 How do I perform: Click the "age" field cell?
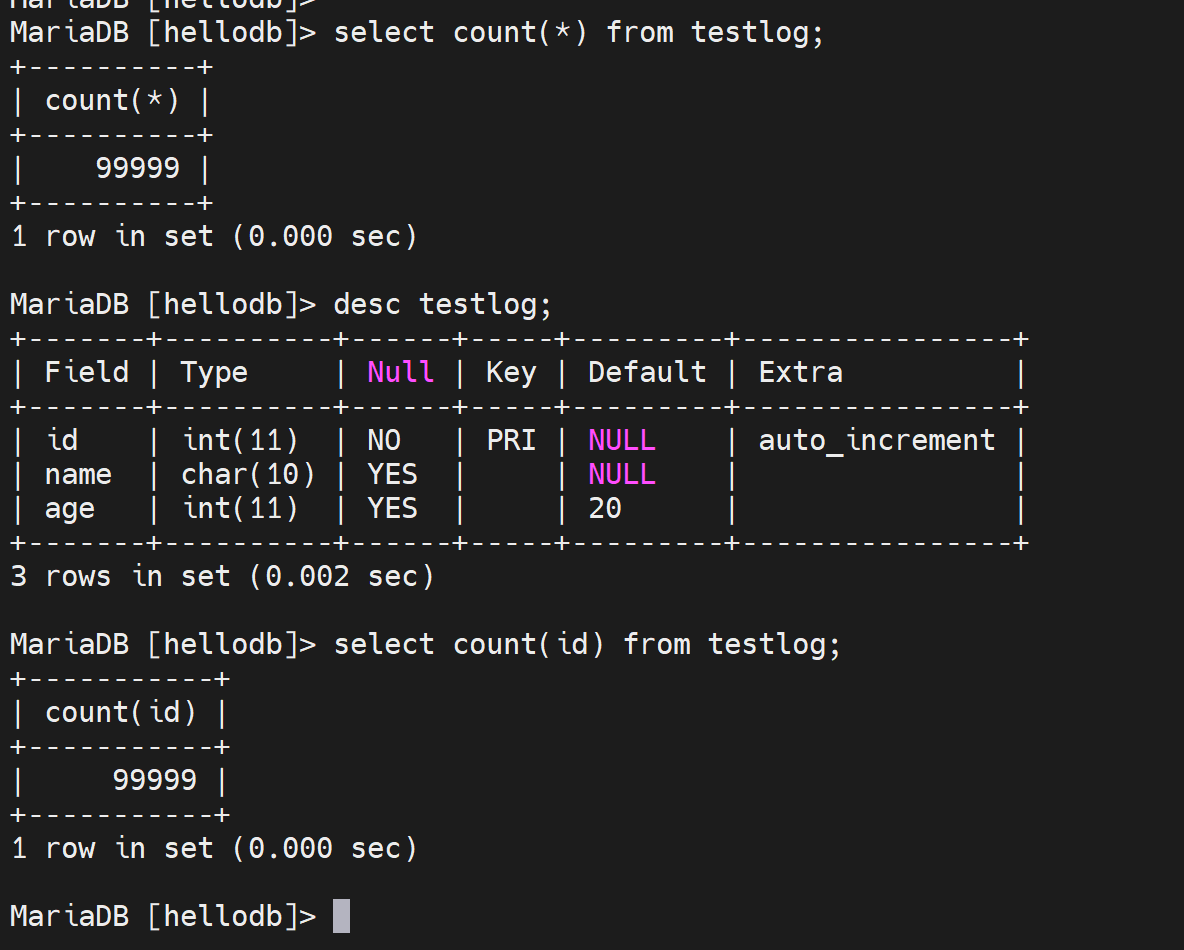pyautogui.click(x=70, y=508)
